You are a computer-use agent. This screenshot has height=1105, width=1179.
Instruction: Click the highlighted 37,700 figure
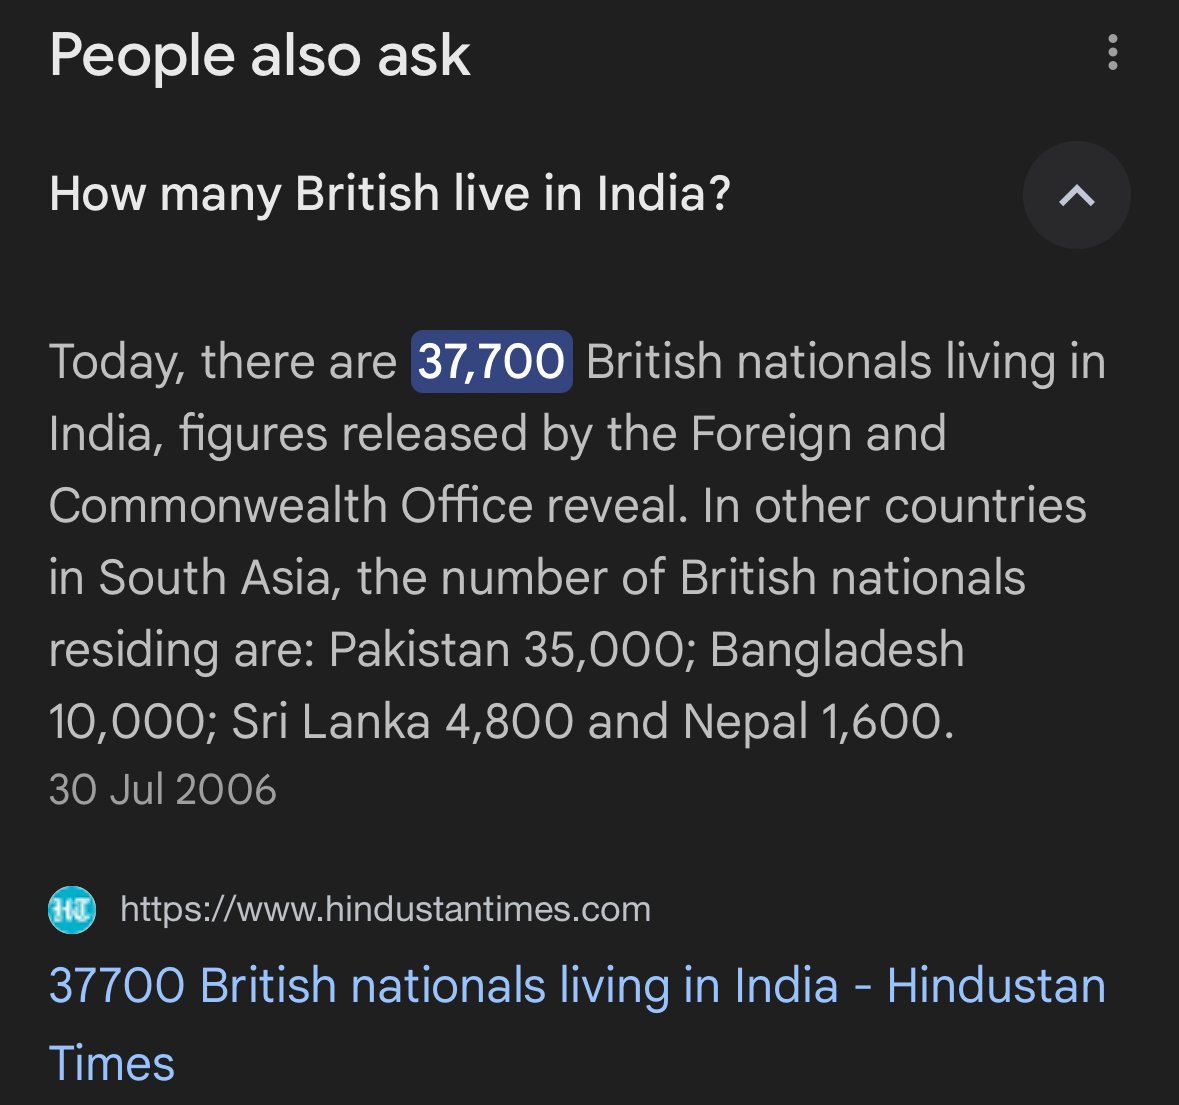click(x=492, y=362)
